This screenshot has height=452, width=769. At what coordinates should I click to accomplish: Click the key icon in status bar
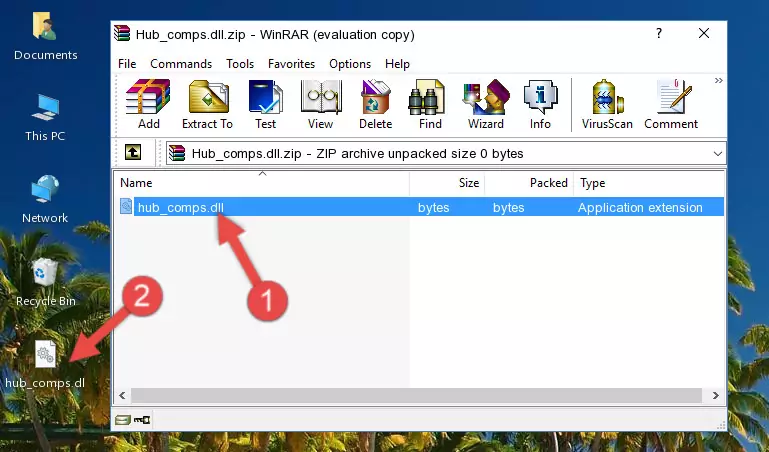142,419
